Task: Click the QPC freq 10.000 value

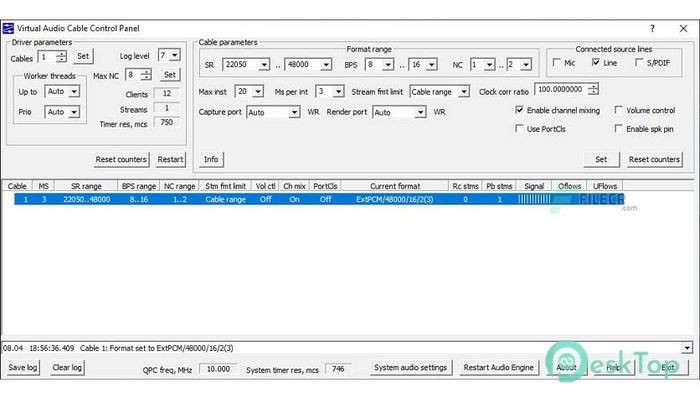Action: [x=218, y=369]
